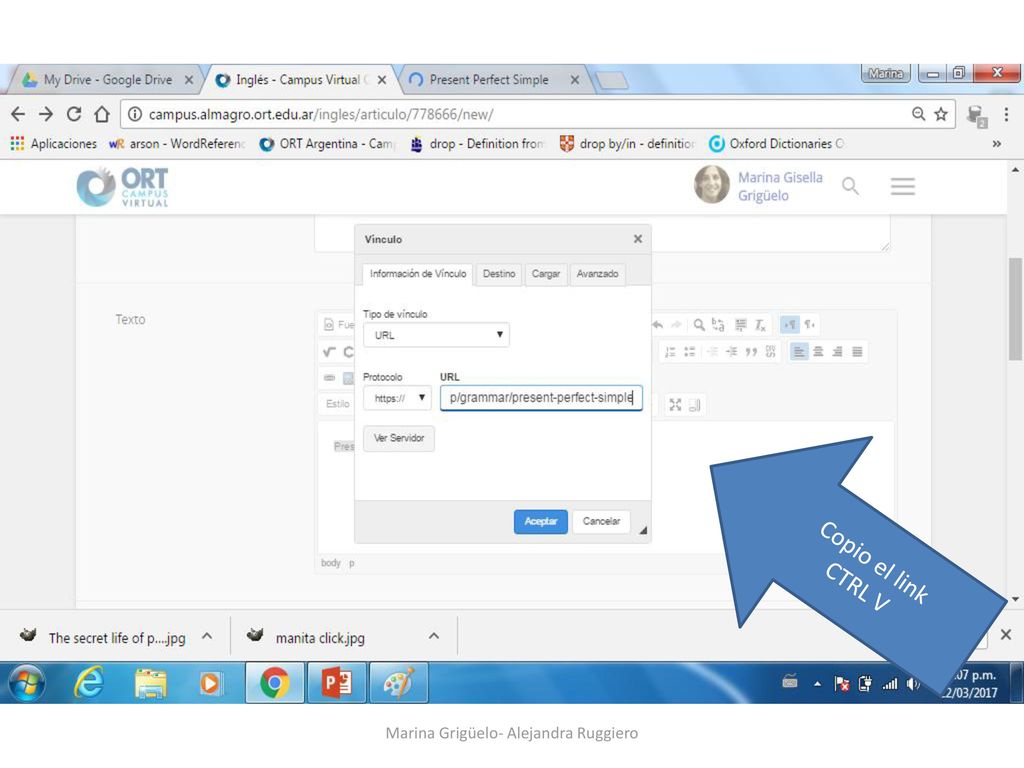The width and height of the screenshot is (1024, 768).
Task: Click the zoom magnifier icon in address bar
Action: tap(918, 114)
